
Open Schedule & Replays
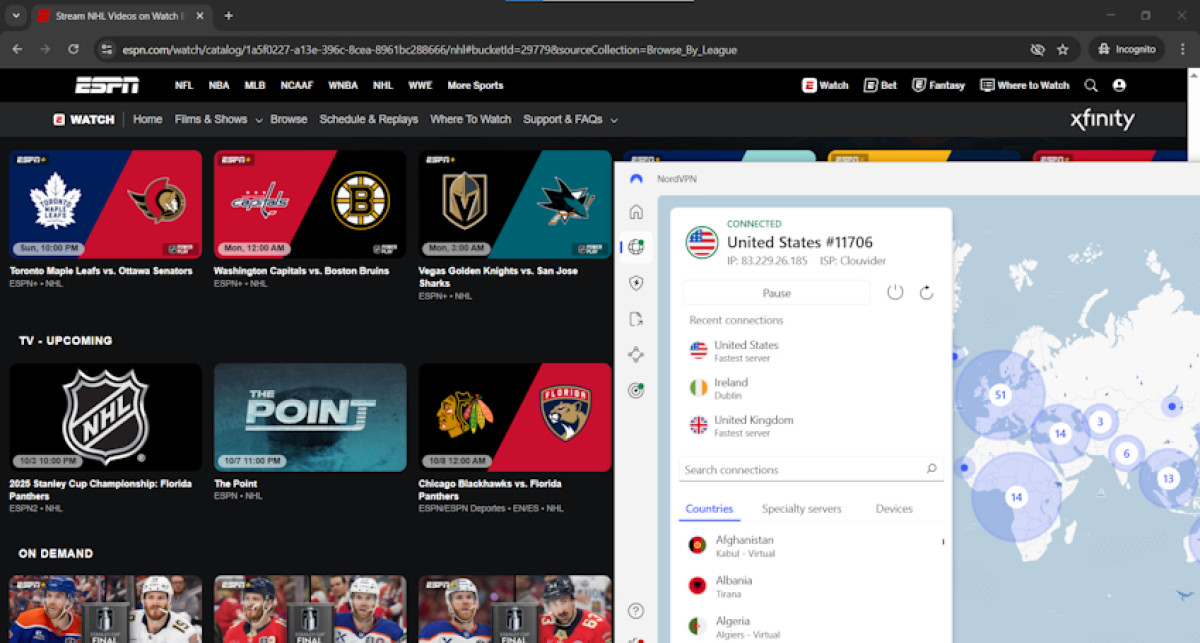pyautogui.click(x=369, y=119)
